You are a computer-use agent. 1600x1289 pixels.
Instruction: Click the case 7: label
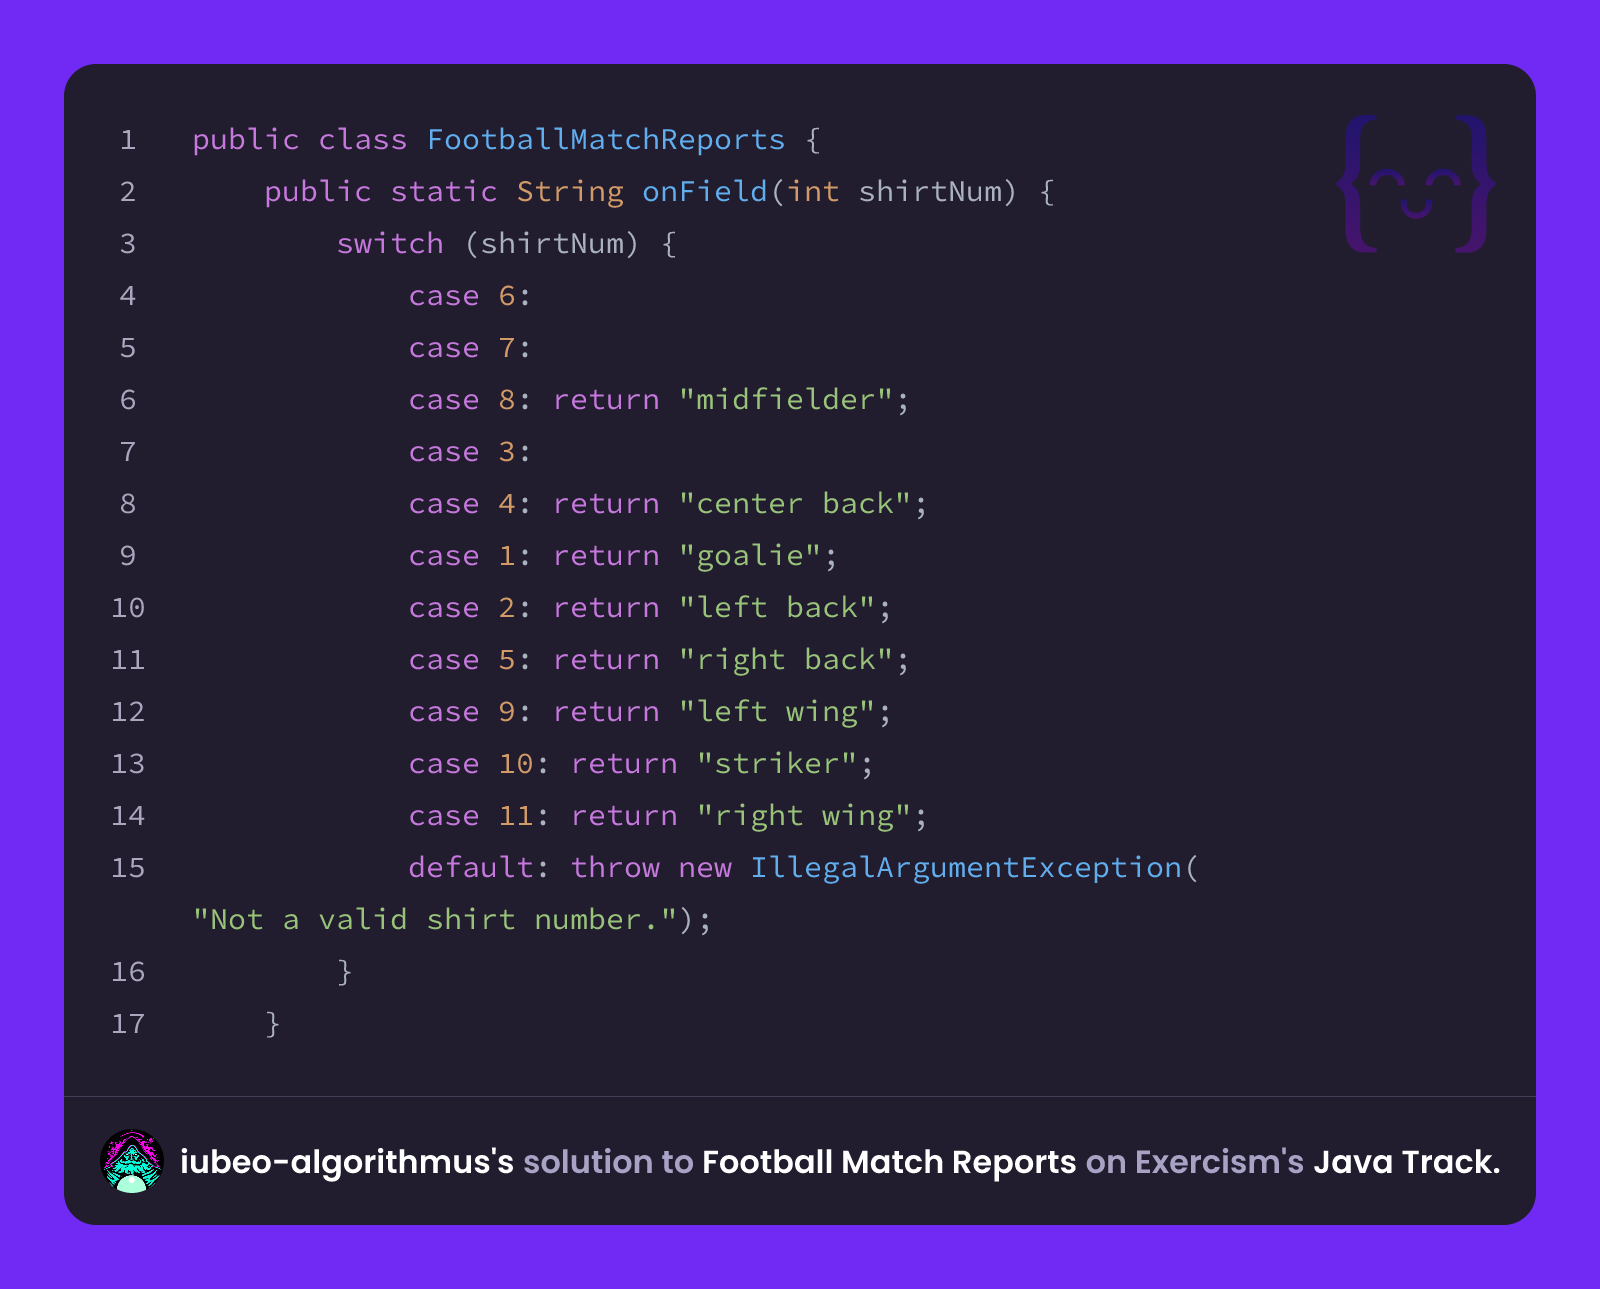[x=469, y=348]
